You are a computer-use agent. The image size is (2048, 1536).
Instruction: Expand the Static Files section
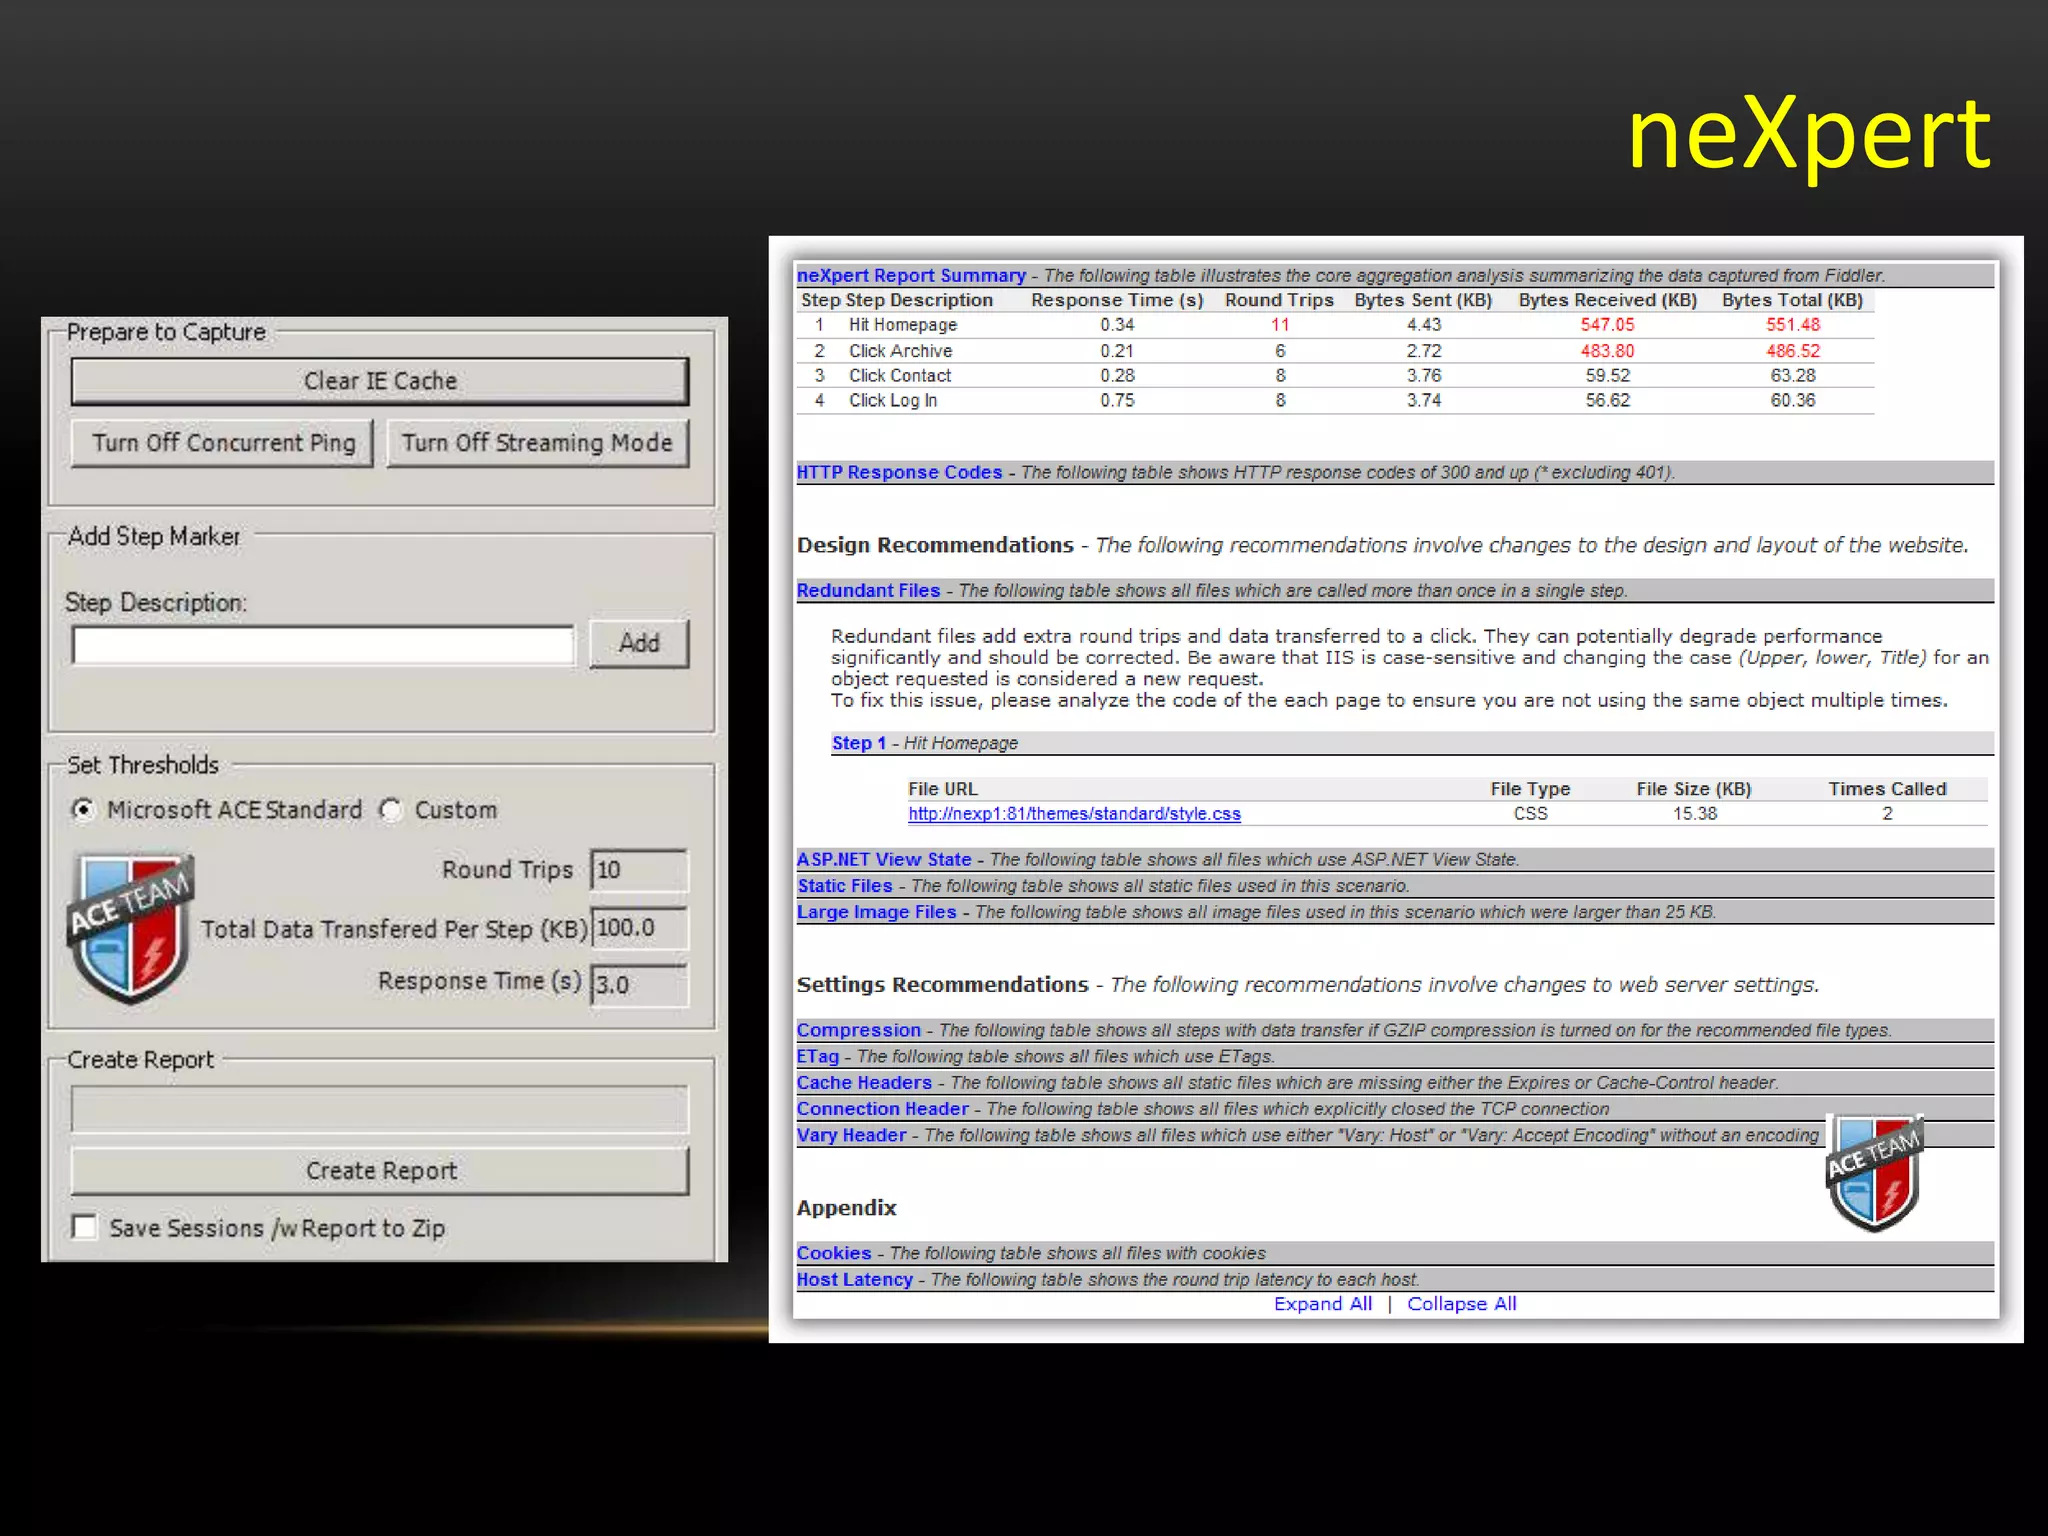click(845, 885)
